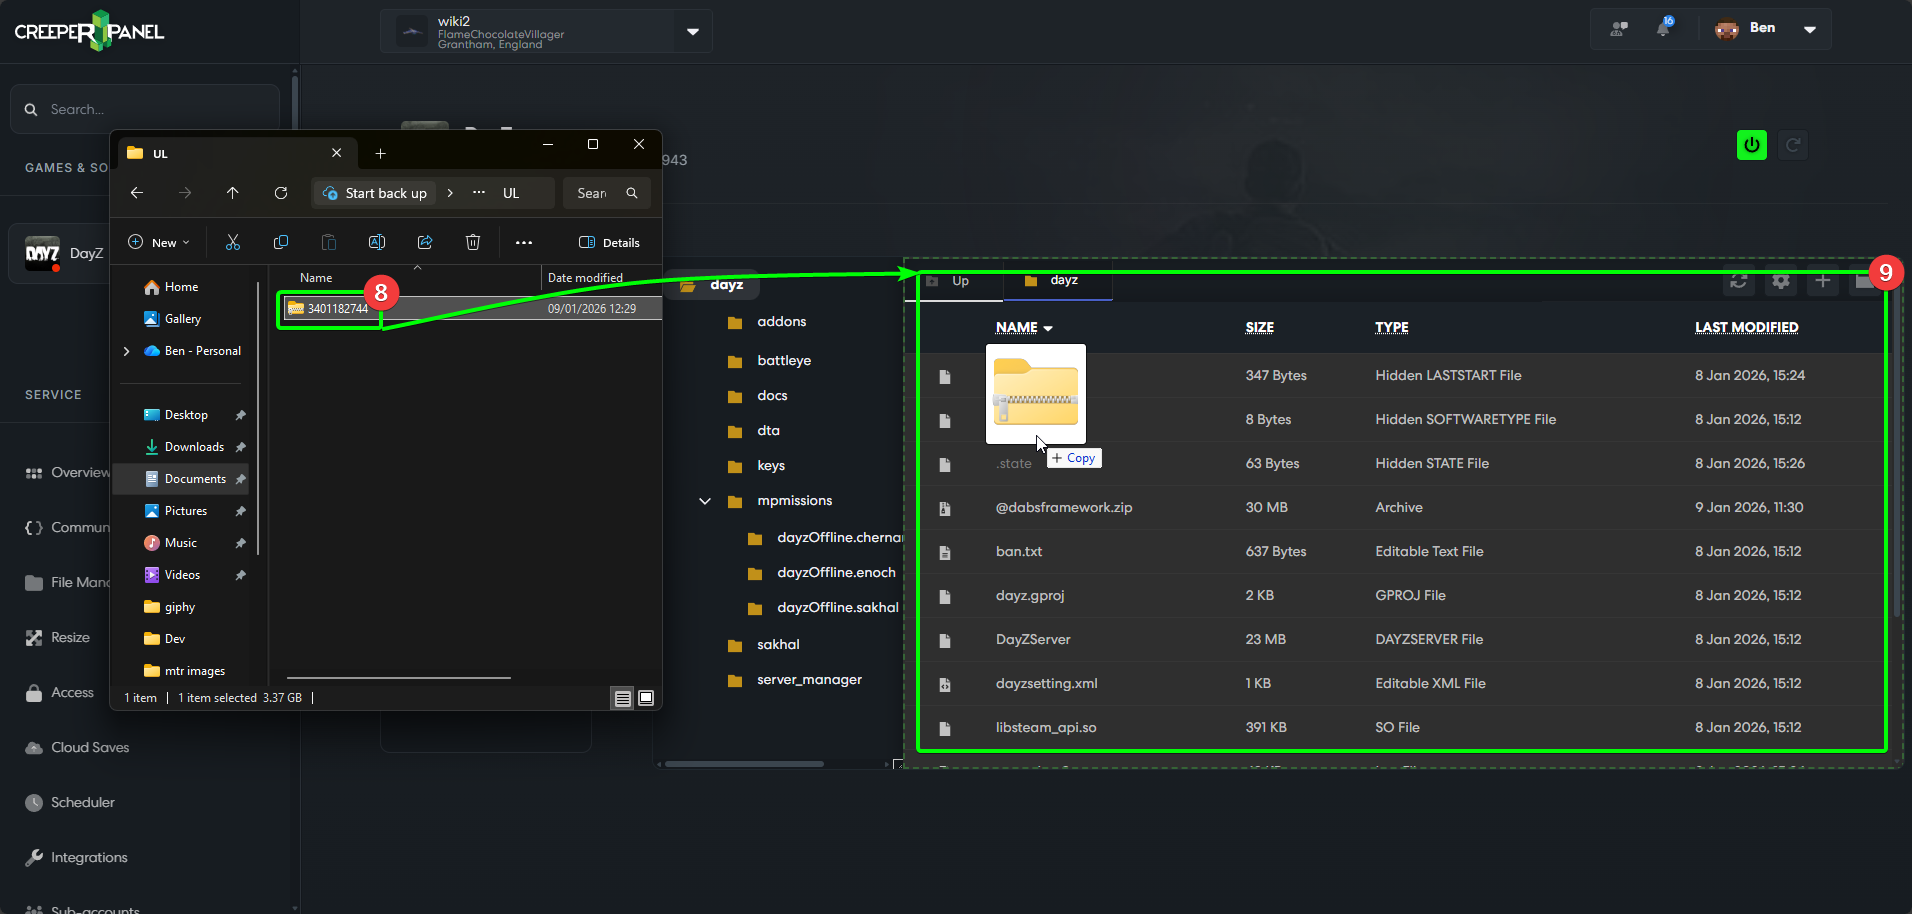Image resolution: width=1912 pixels, height=914 pixels.
Task: Open the @dabsframework.zip file
Action: tap(1063, 507)
